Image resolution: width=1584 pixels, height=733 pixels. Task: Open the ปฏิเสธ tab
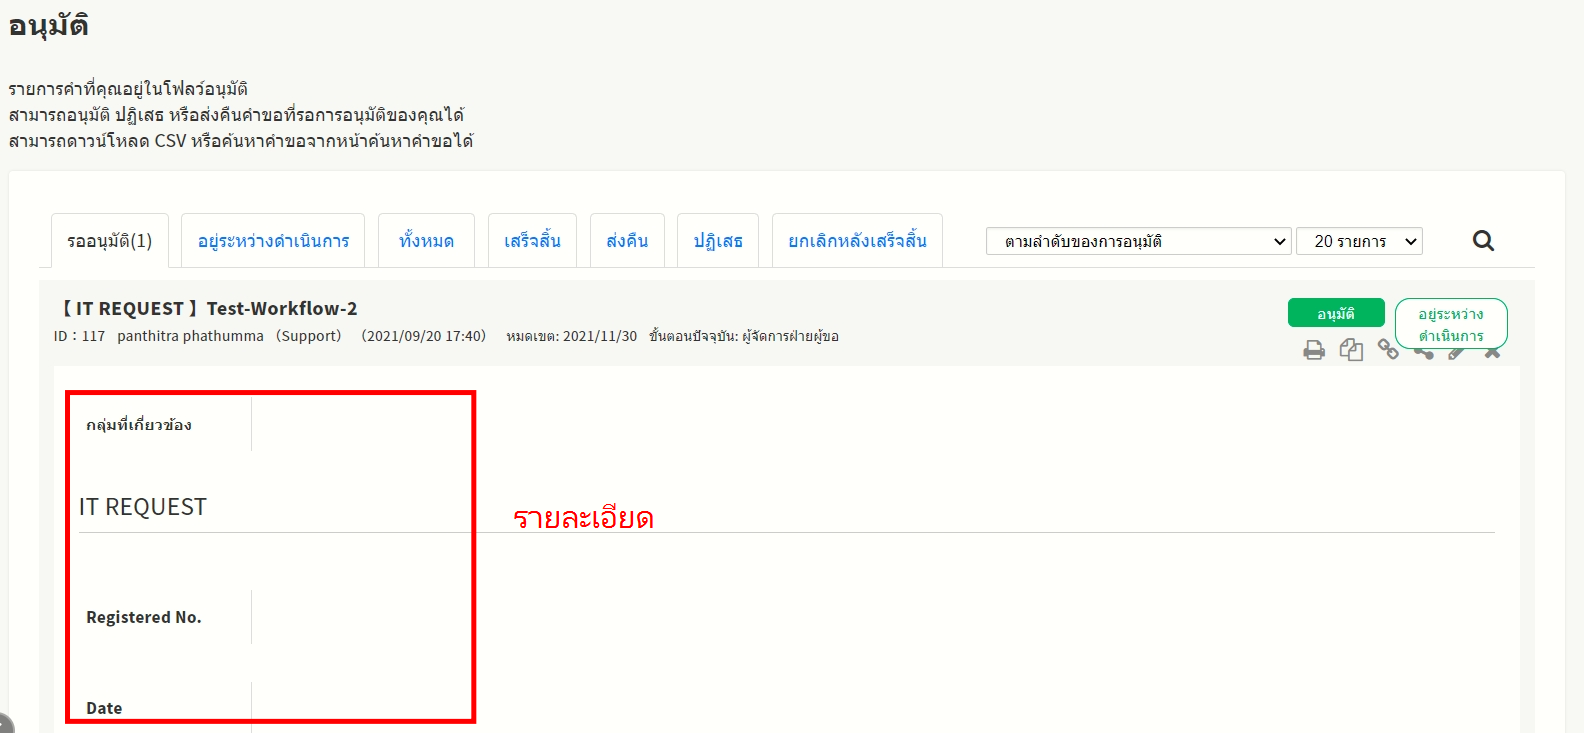(718, 241)
